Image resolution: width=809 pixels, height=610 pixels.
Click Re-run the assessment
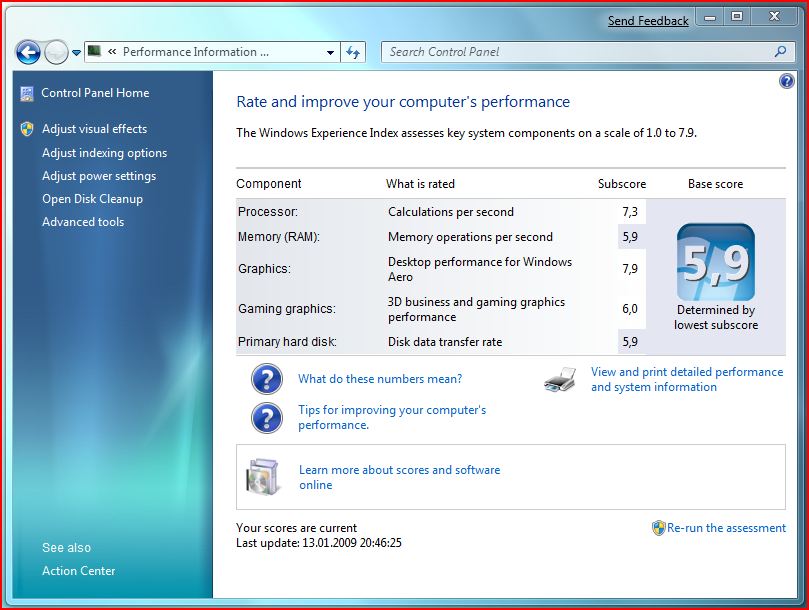[x=726, y=528]
